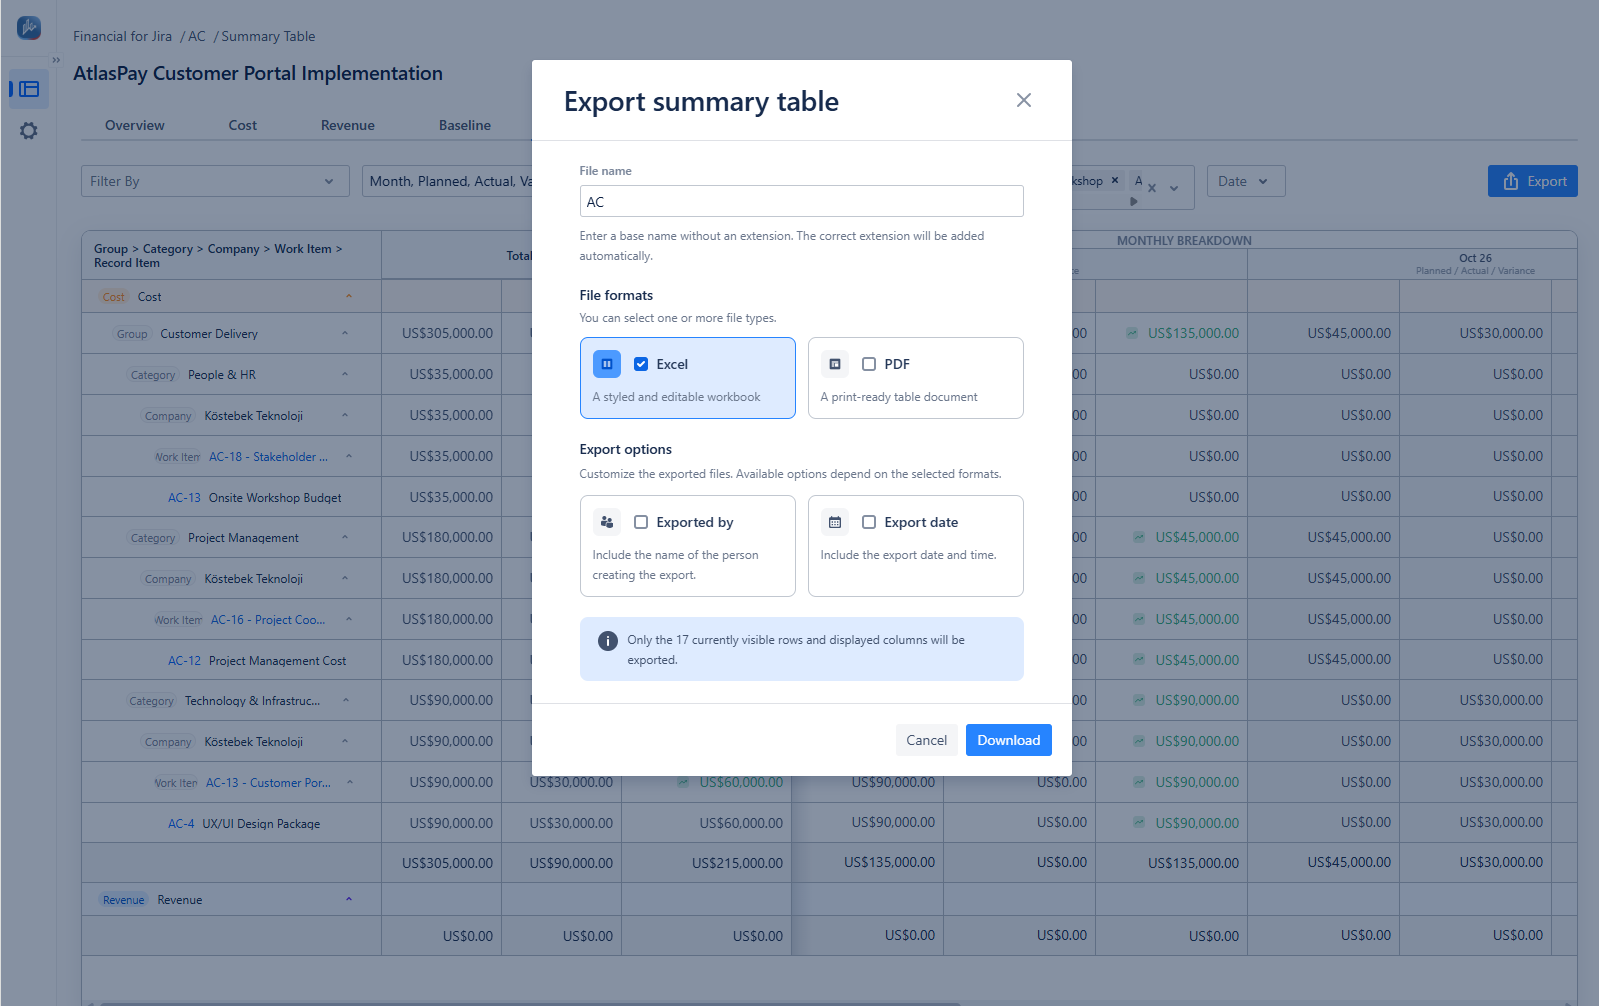Collapse the Technology & Infrastruc... category
This screenshot has width=1599, height=1006.
(346, 701)
